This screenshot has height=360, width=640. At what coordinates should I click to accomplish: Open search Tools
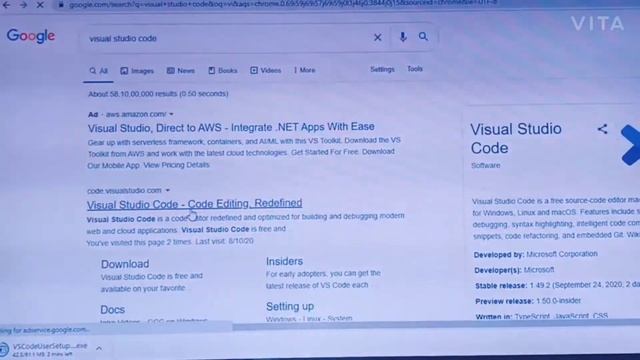pos(415,69)
